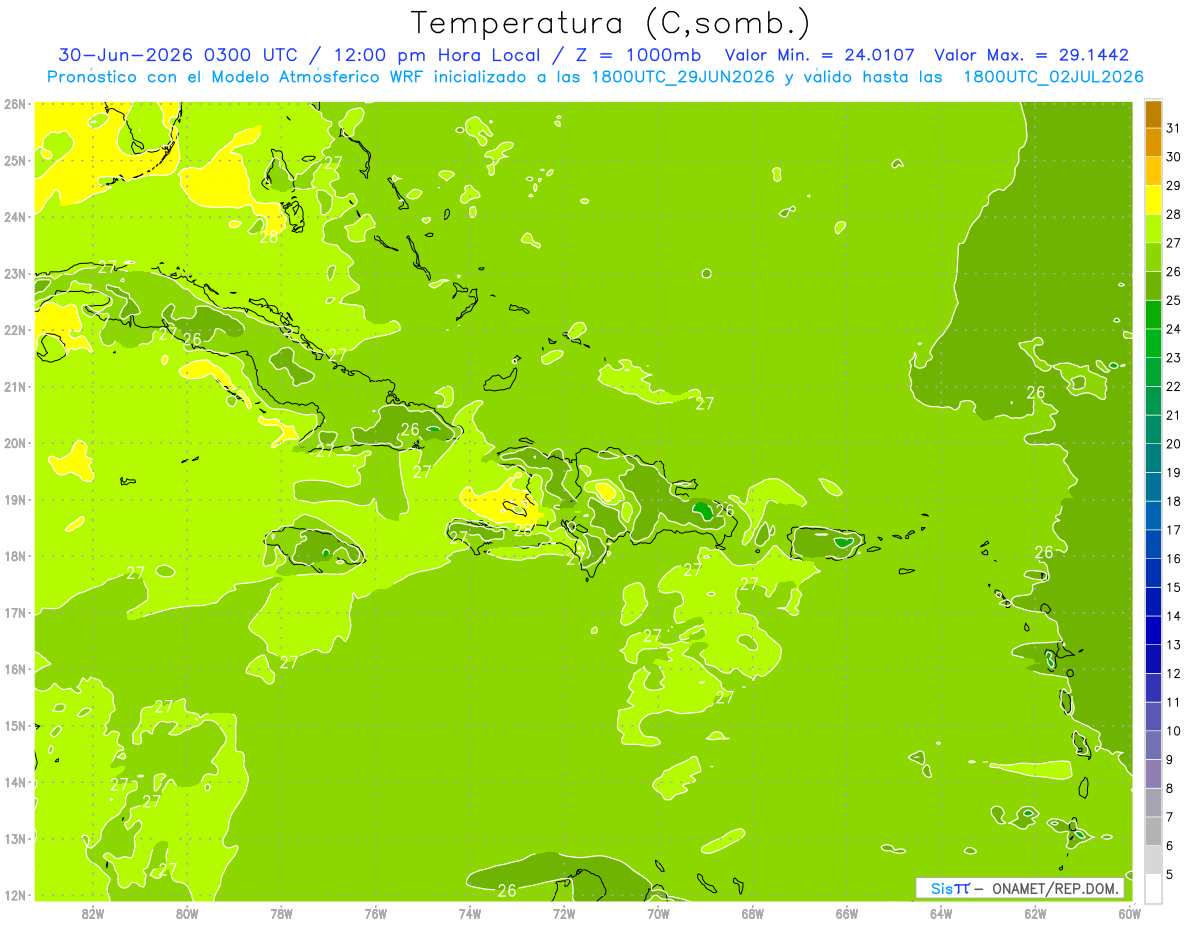Click the '68W' longitude axis label
1200x927 pixels.
[753, 913]
